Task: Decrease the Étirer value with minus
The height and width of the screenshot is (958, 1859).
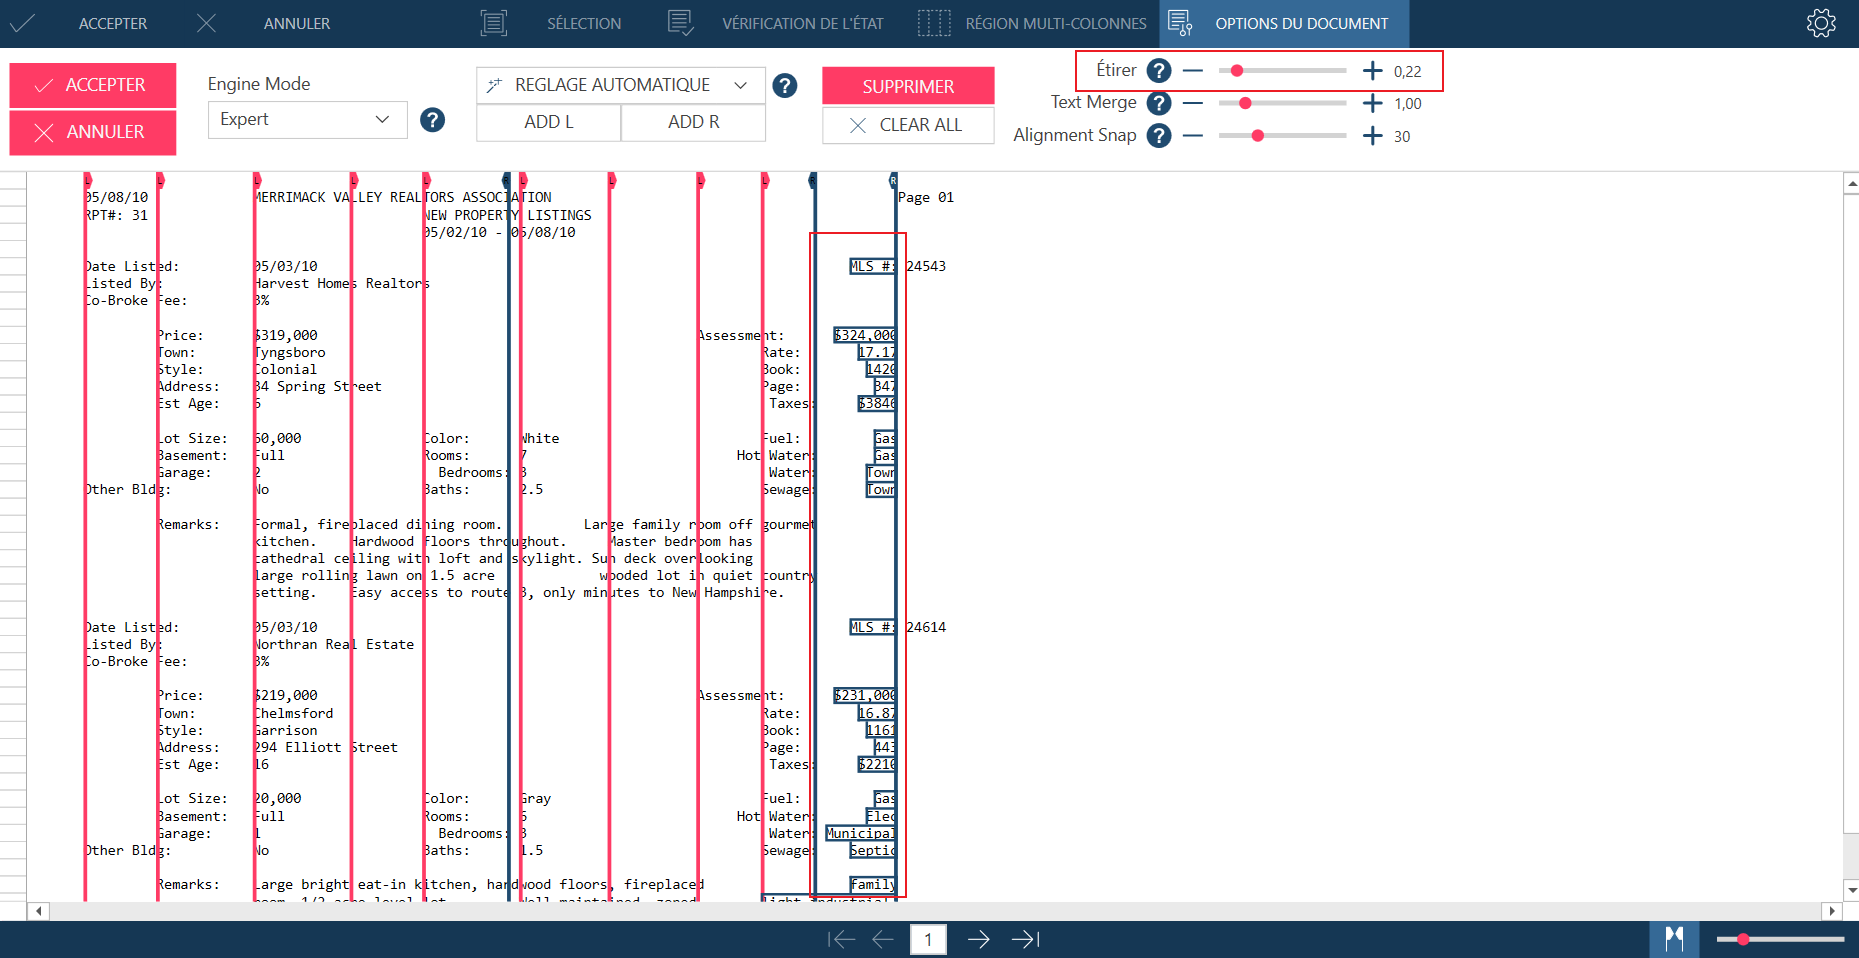Action: [x=1193, y=71]
